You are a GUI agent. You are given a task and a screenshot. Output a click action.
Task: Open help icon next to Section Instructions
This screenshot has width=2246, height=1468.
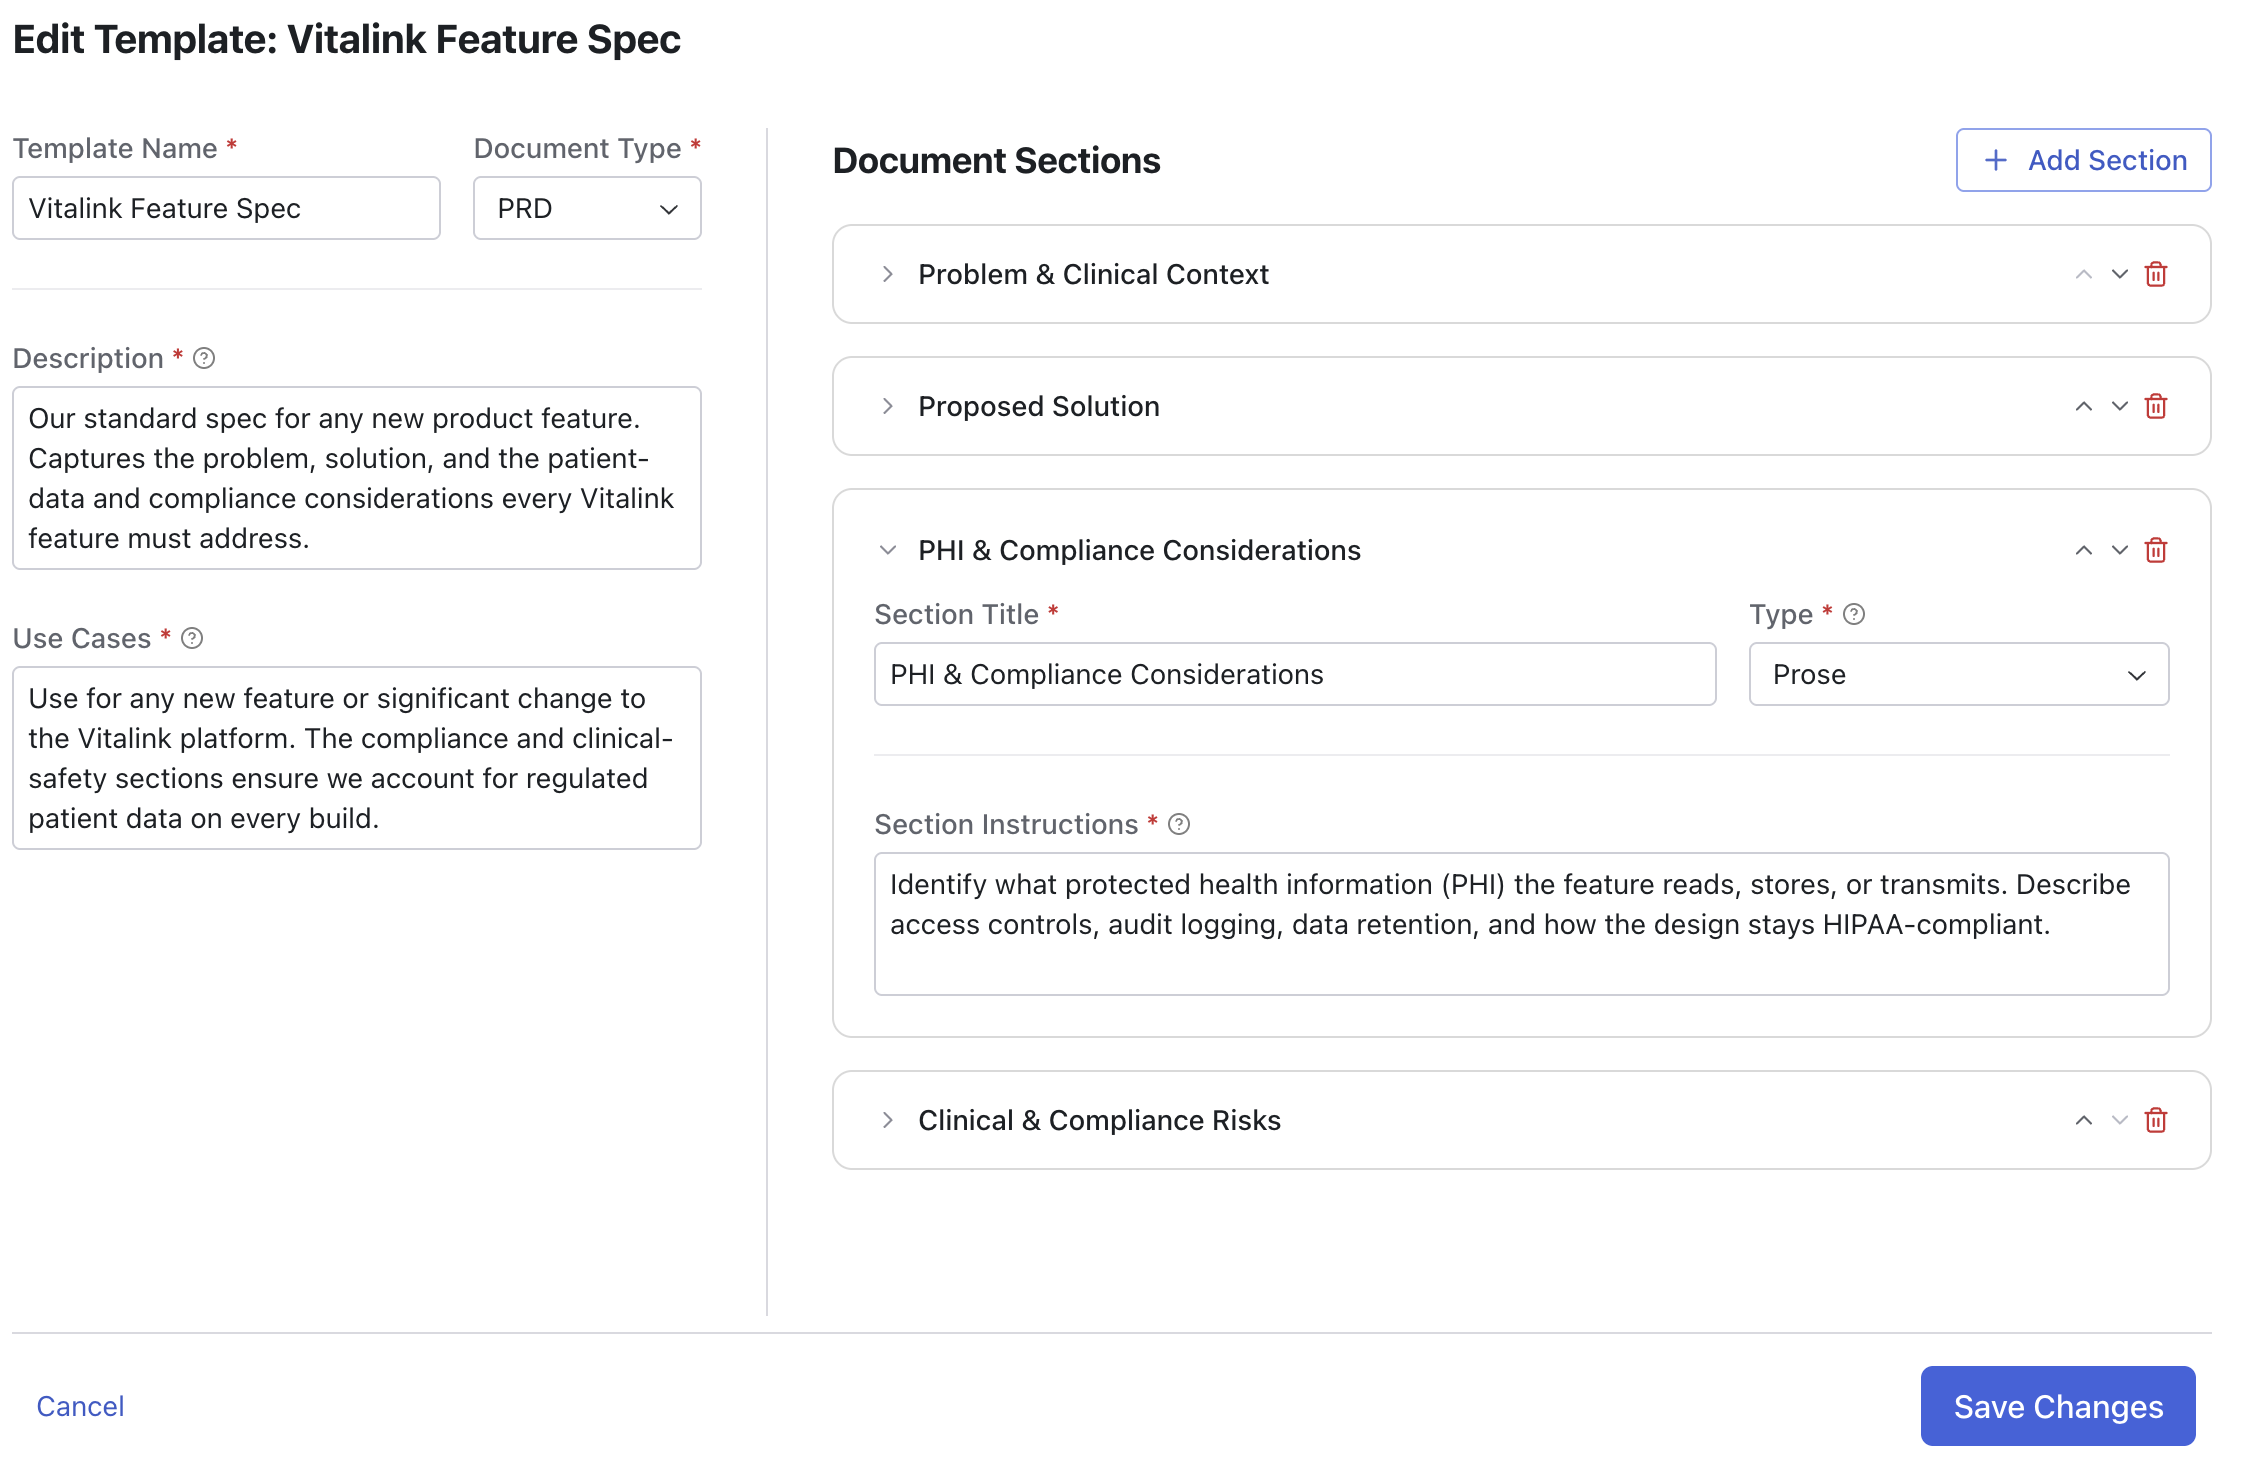(x=1179, y=824)
